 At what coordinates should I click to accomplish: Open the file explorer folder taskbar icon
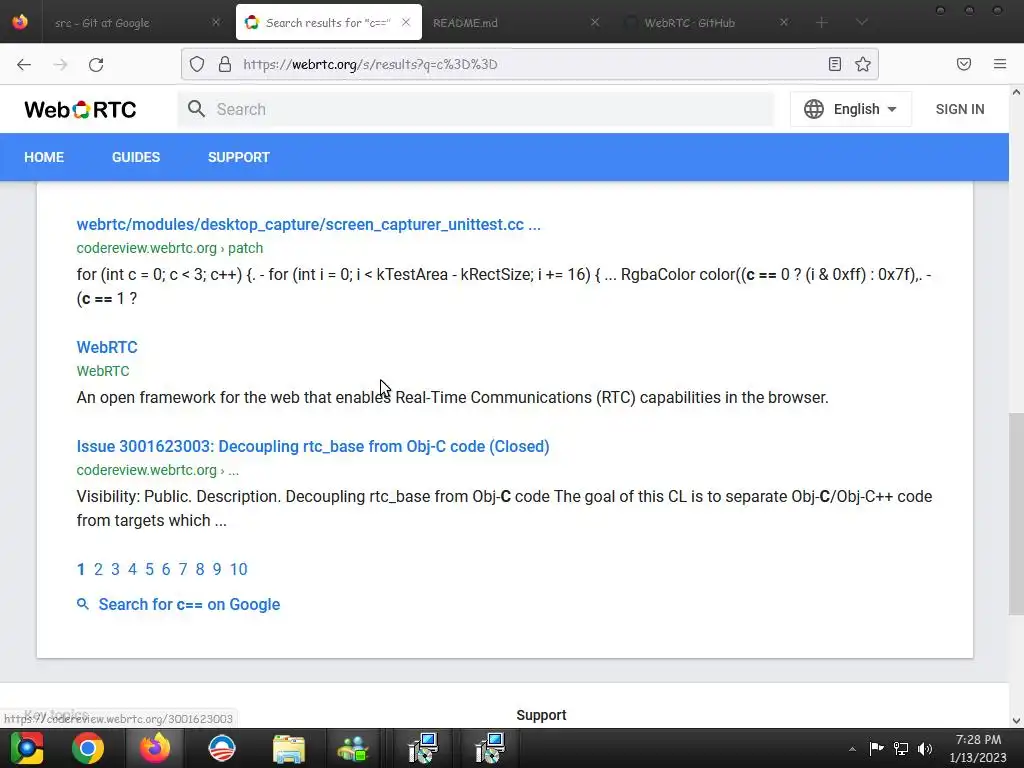289,748
